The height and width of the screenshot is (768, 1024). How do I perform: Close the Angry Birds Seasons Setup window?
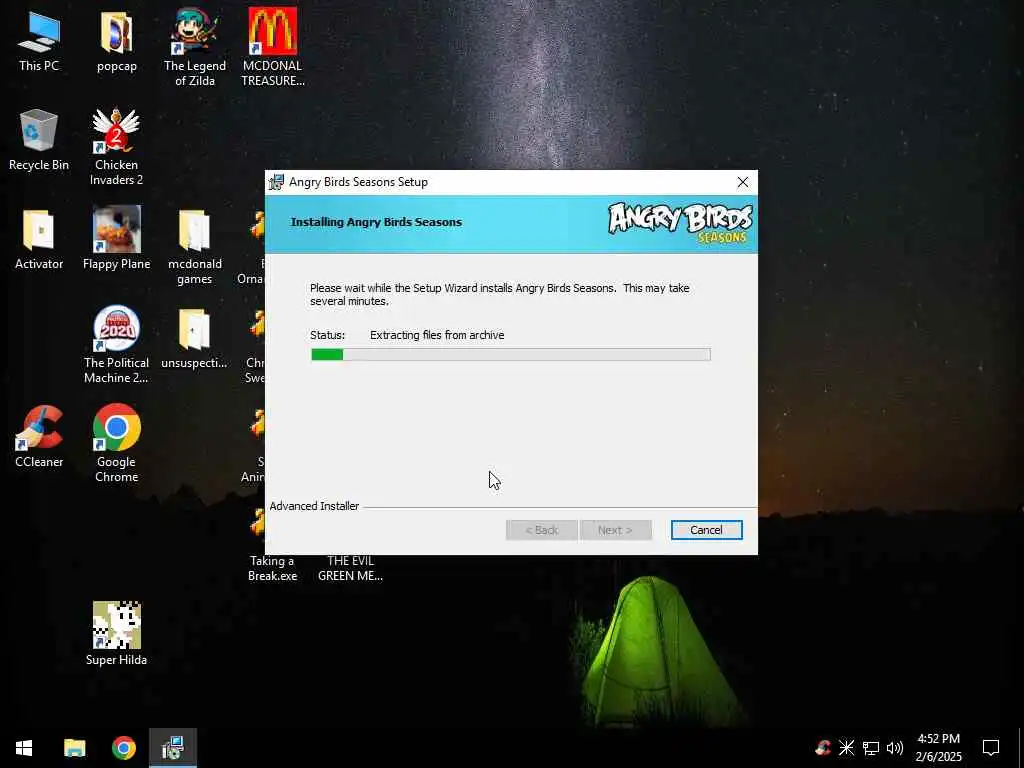[743, 182]
